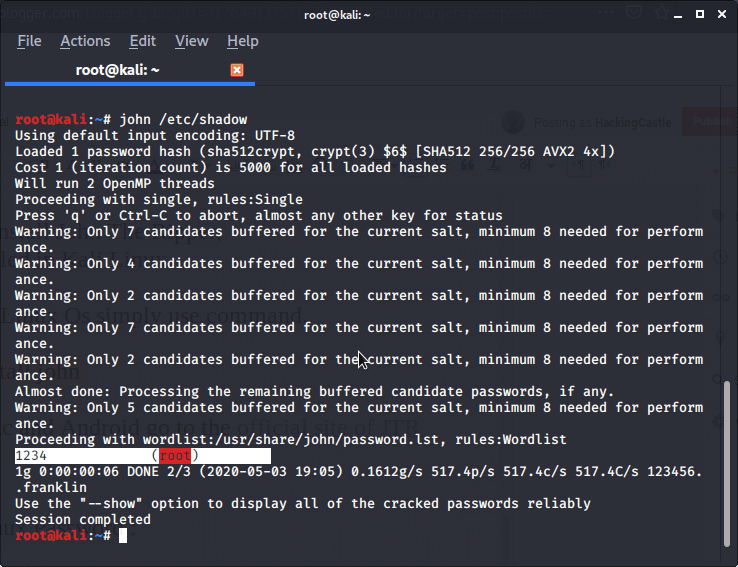The image size is (738, 567).
Task: Select the root@kali: ~ terminal tab
Action: (130, 71)
